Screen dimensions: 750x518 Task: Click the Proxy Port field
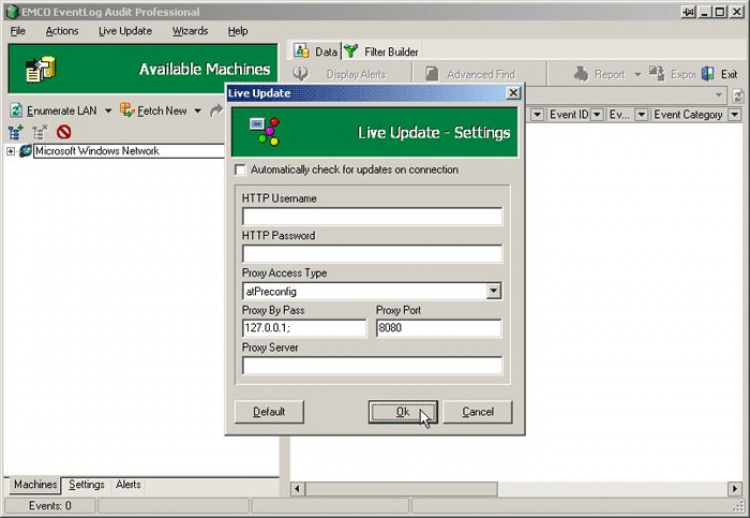click(x=439, y=328)
